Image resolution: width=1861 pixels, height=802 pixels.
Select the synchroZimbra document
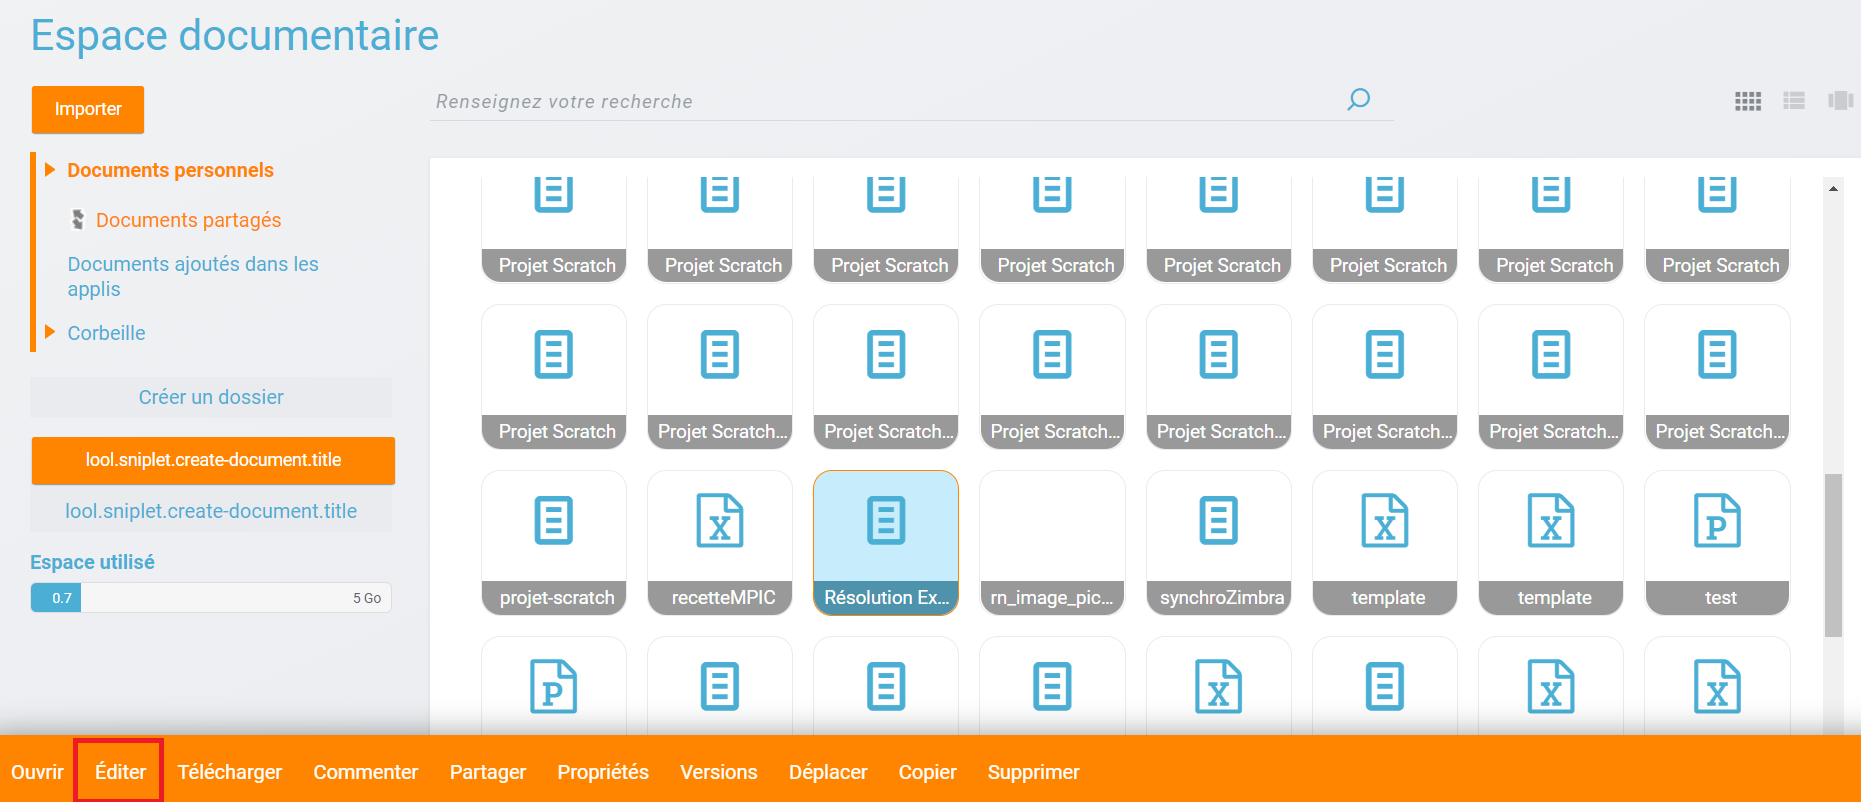click(x=1219, y=542)
